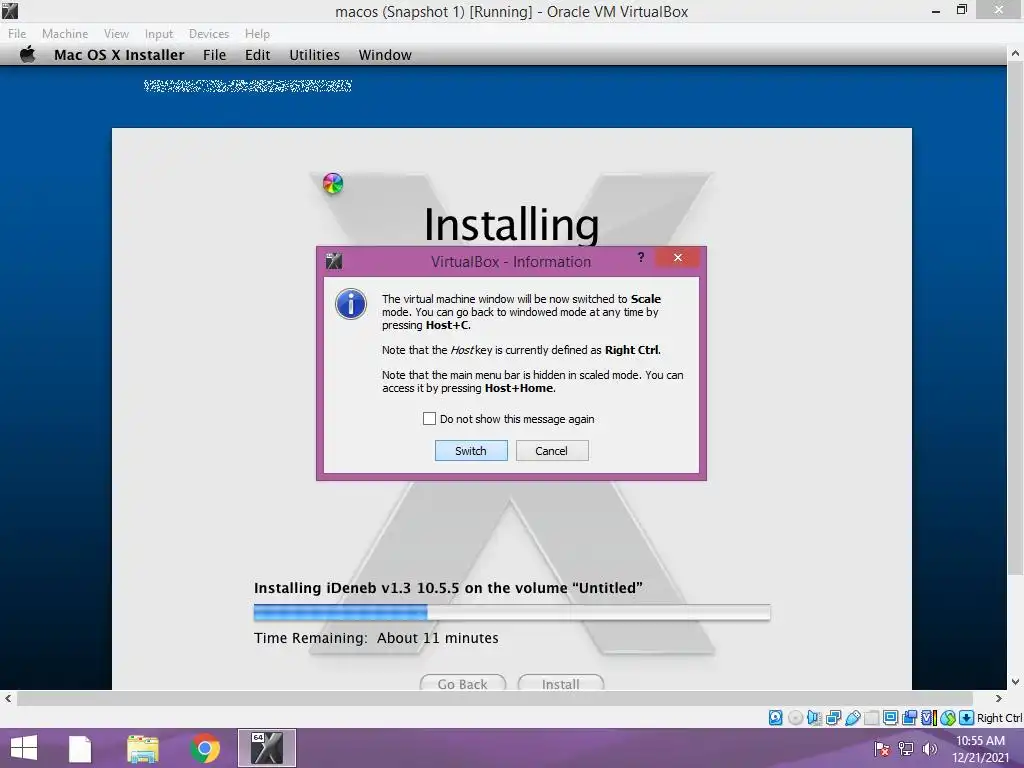Open the Machine menu
The height and width of the screenshot is (768, 1024).
tap(65, 33)
